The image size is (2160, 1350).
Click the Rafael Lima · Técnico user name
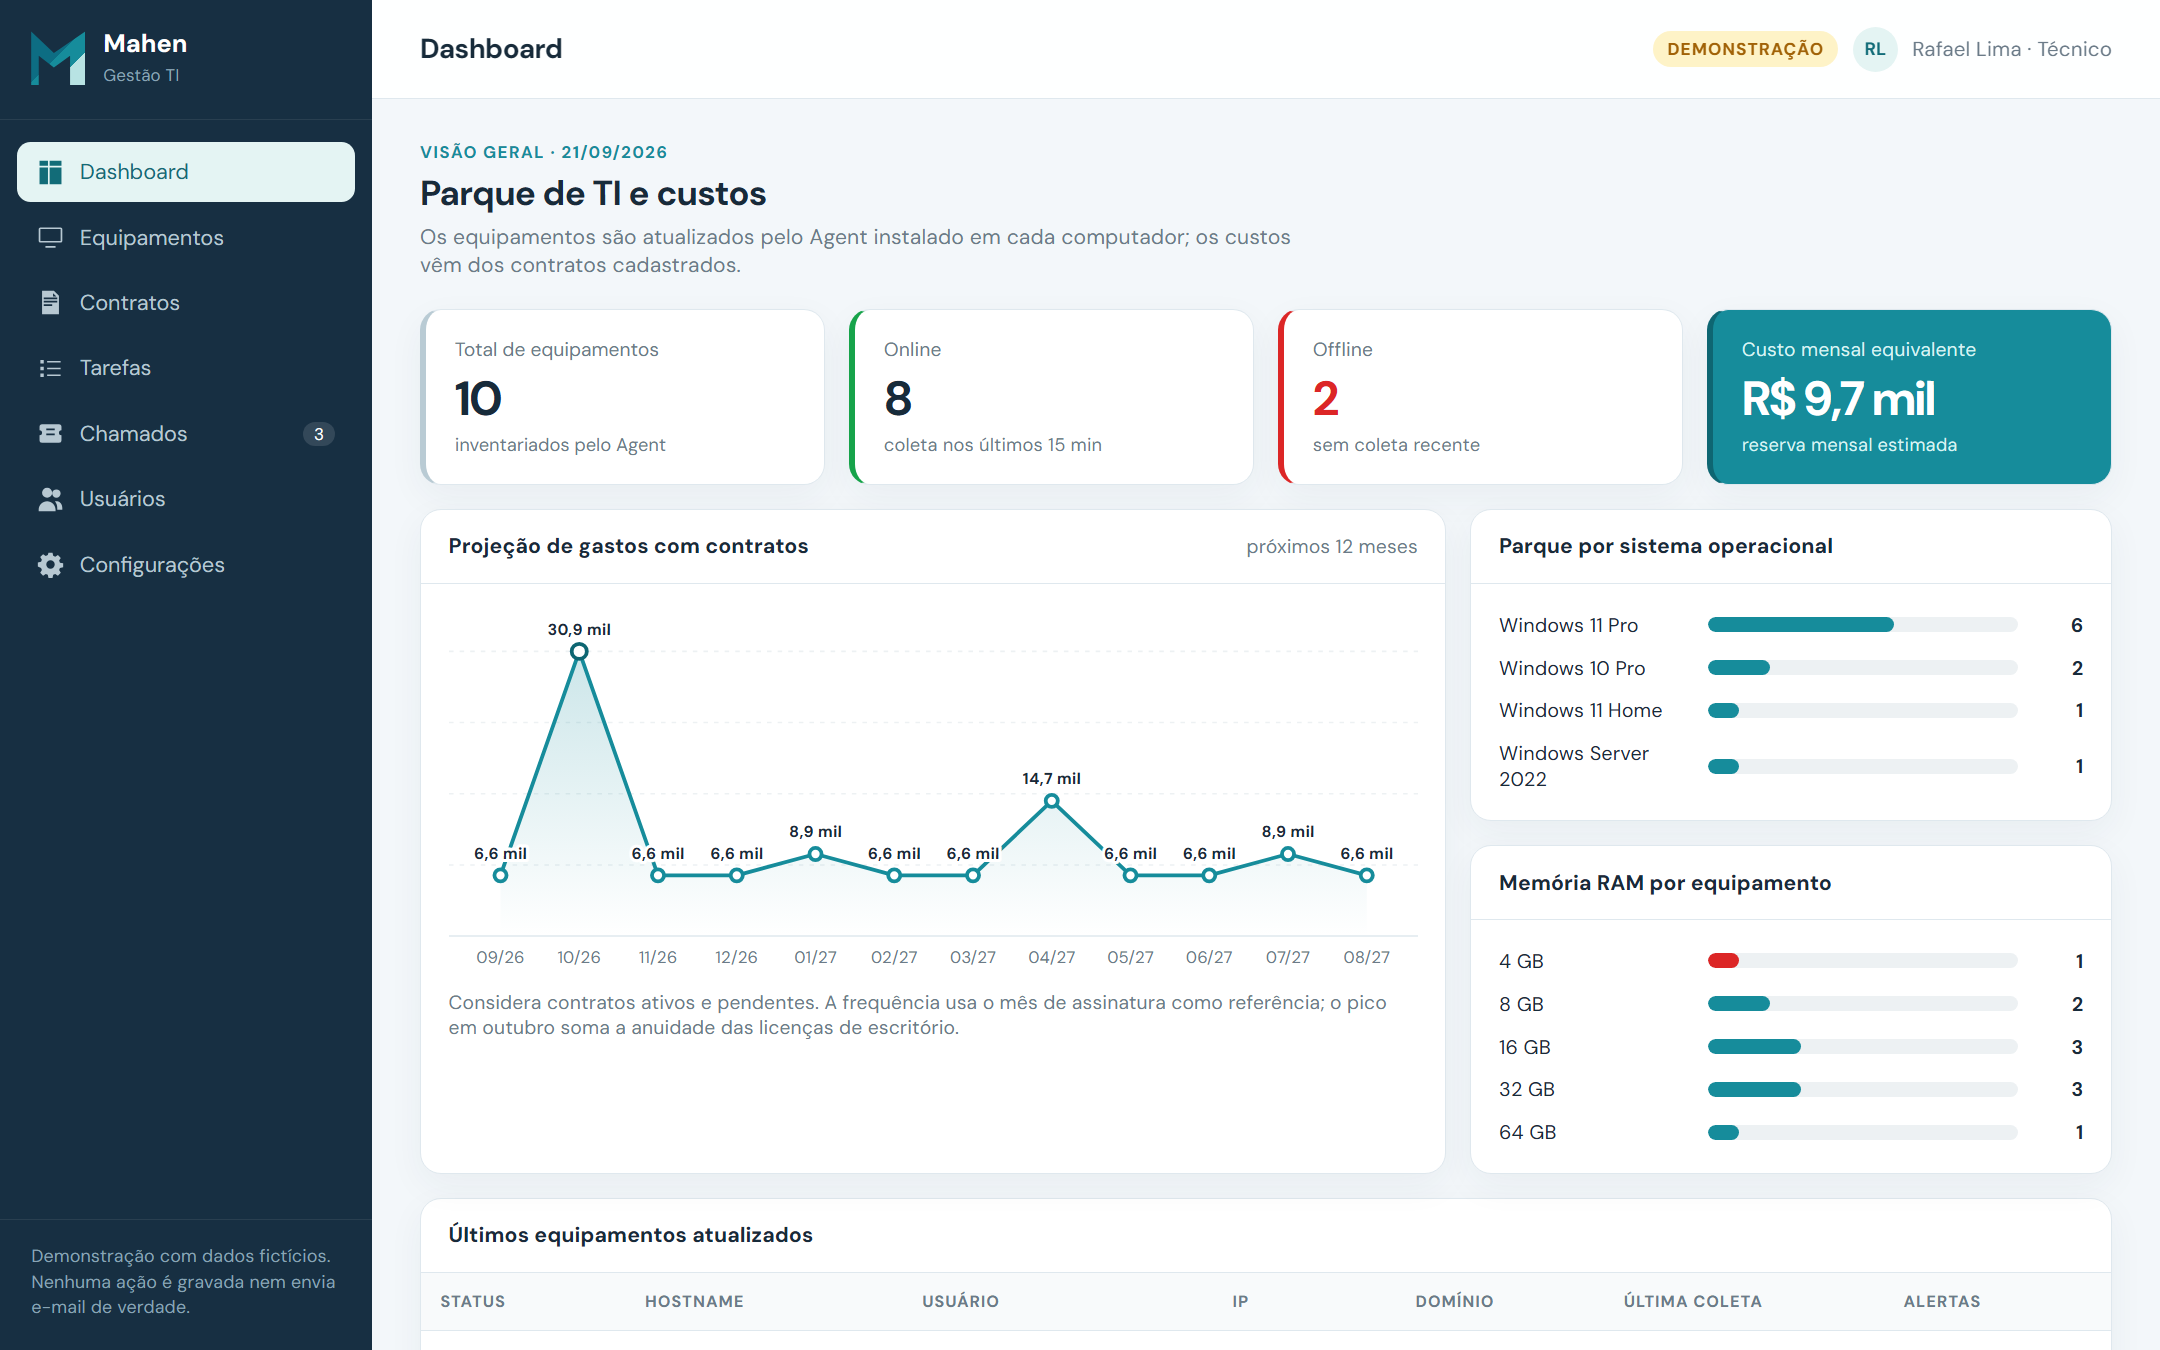pos(2011,49)
